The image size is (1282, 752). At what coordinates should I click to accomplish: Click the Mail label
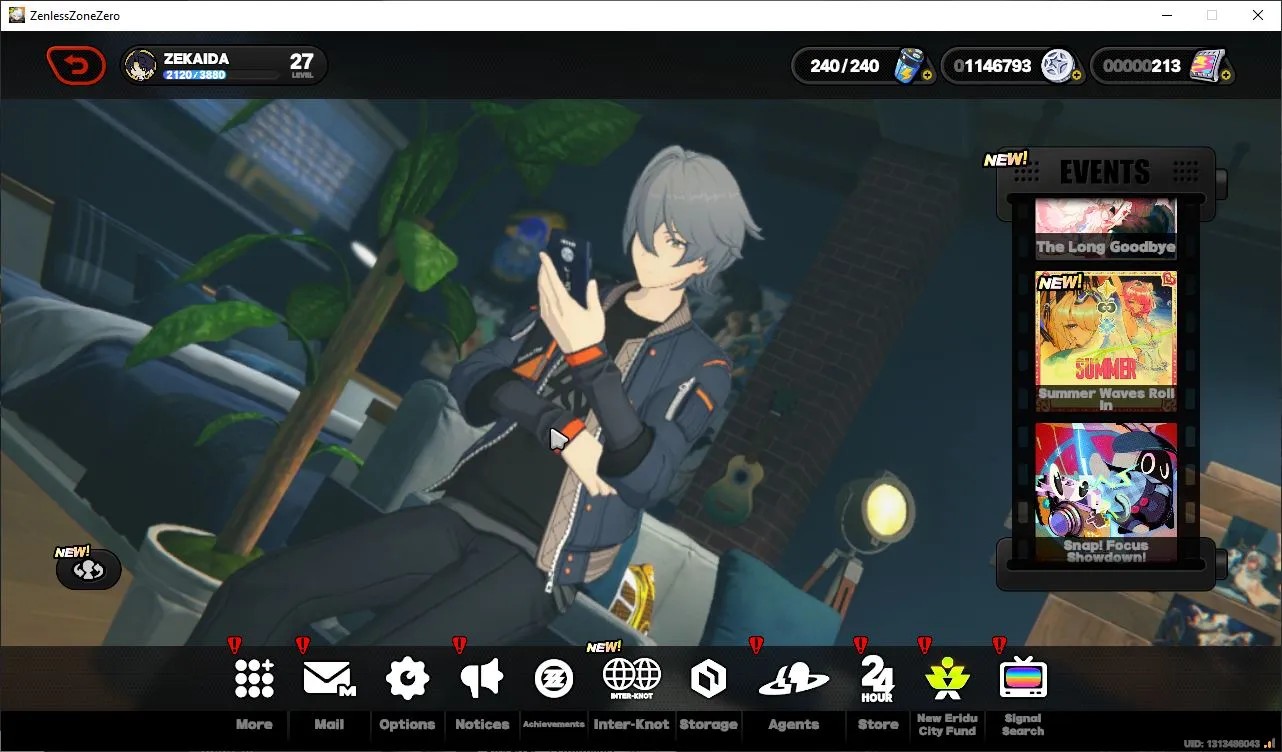[x=329, y=725]
